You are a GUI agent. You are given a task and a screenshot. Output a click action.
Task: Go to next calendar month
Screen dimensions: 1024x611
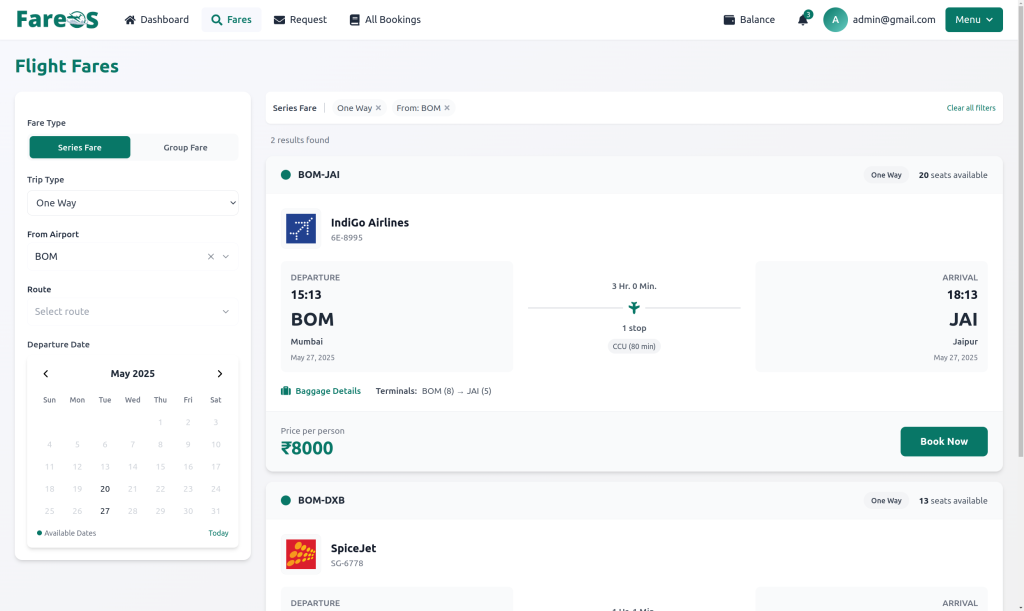(219, 373)
